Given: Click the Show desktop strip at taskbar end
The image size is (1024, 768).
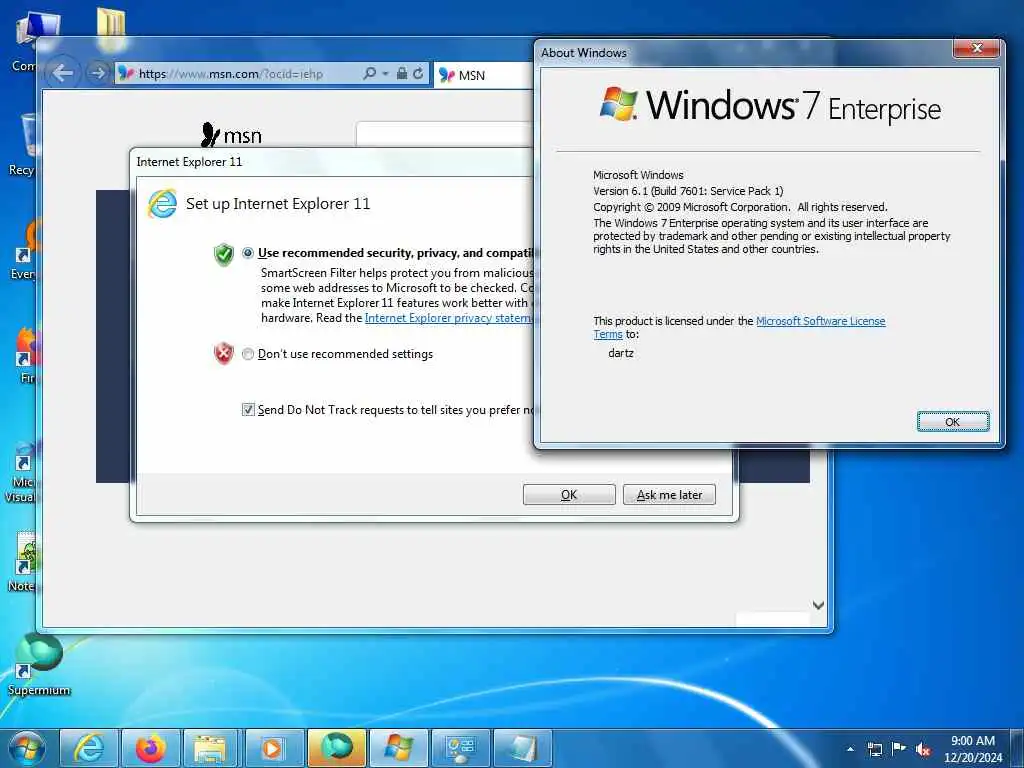Looking at the screenshot, I should [x=1019, y=748].
